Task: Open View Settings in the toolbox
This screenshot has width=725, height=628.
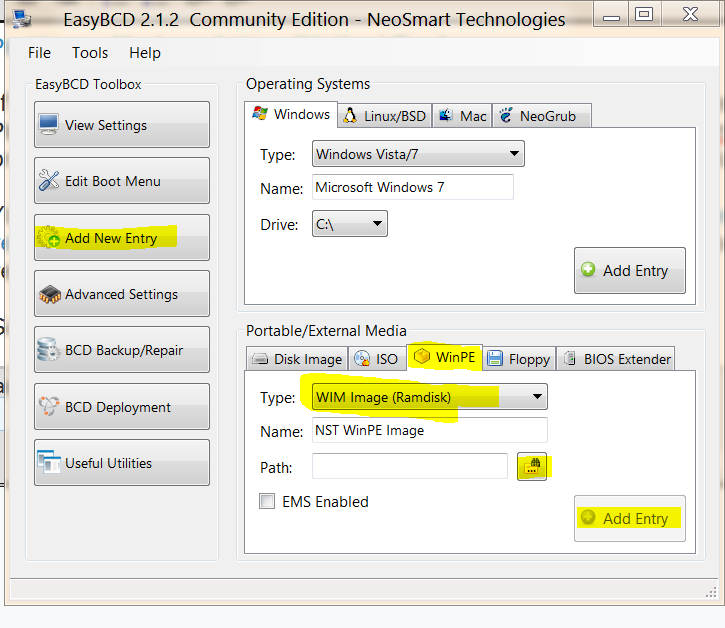Action: 122,124
